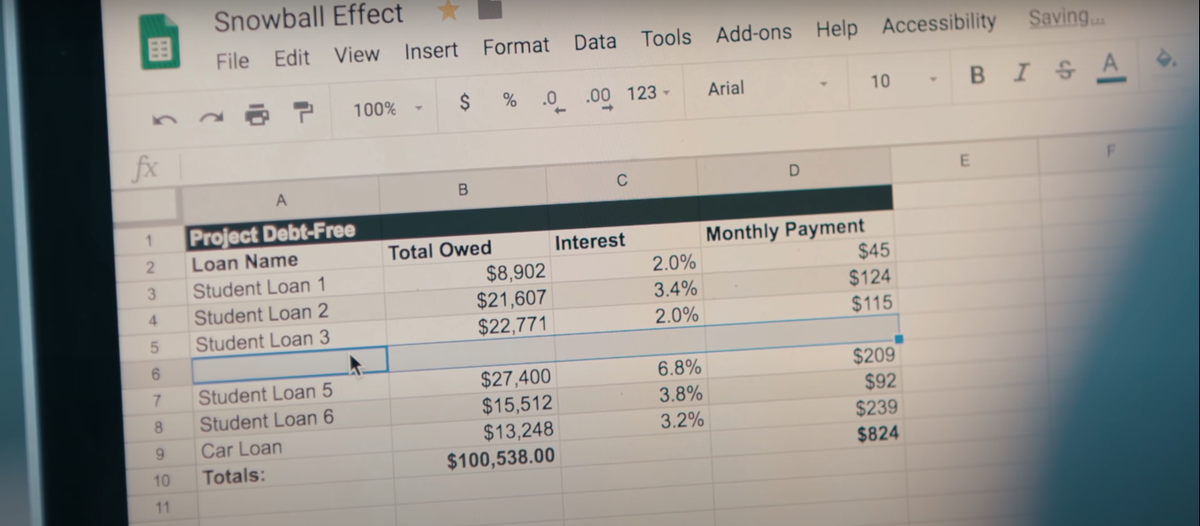Select column D header
This screenshot has width=1200, height=526.
click(794, 171)
